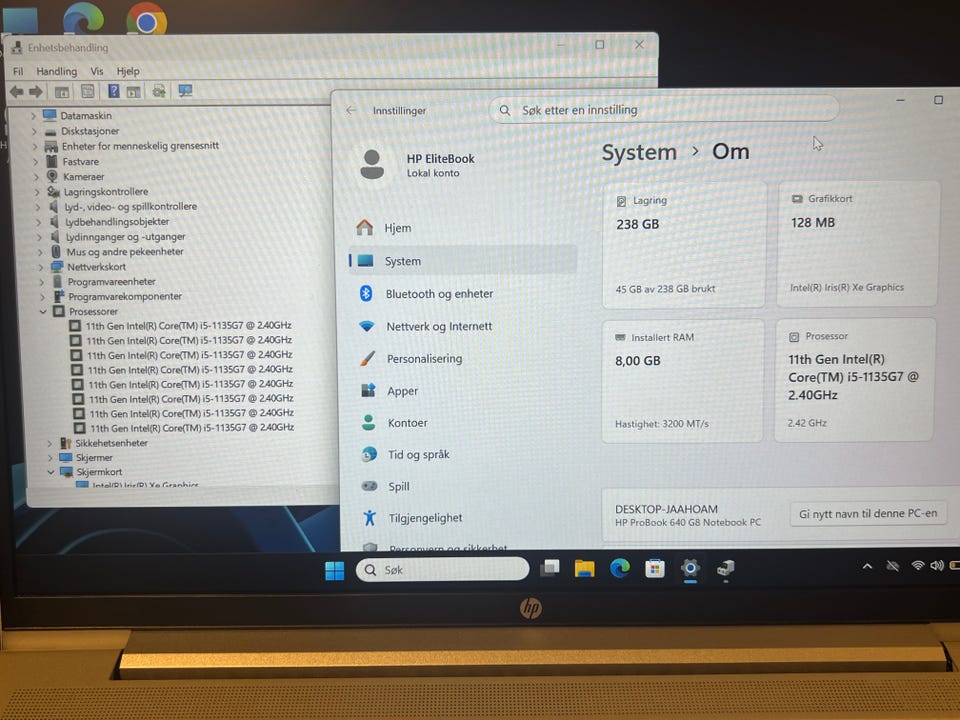
Task: Select 'Programvarekomponenter' tree row
Action: tap(124, 296)
